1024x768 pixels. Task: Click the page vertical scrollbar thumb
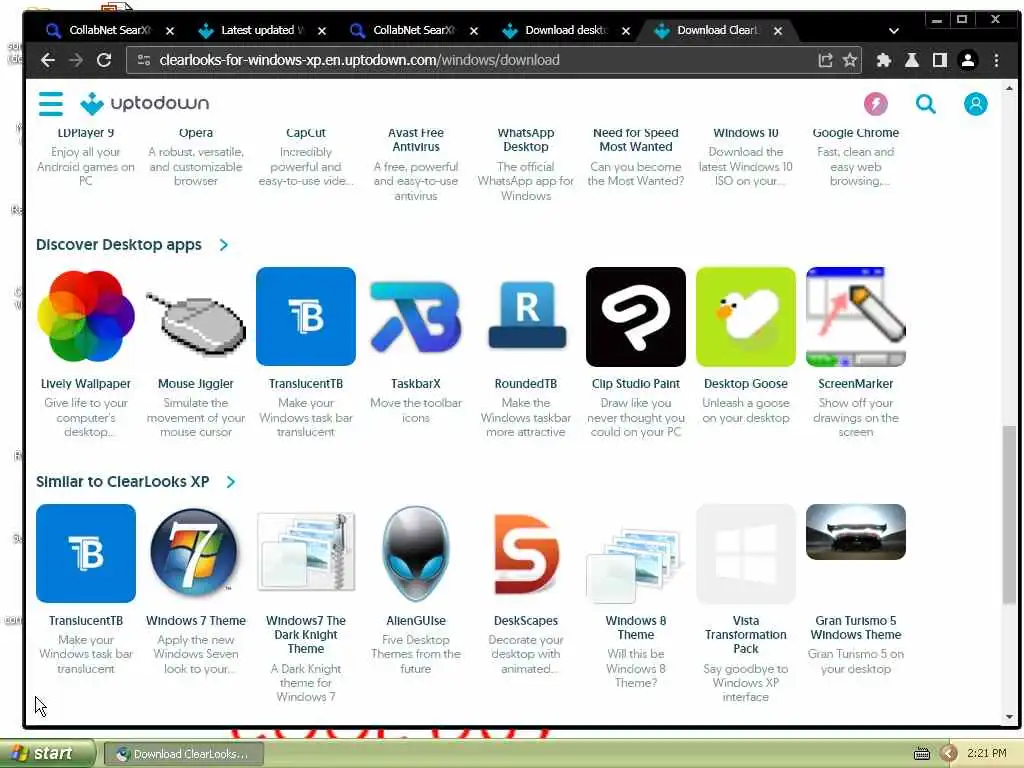(1010, 515)
